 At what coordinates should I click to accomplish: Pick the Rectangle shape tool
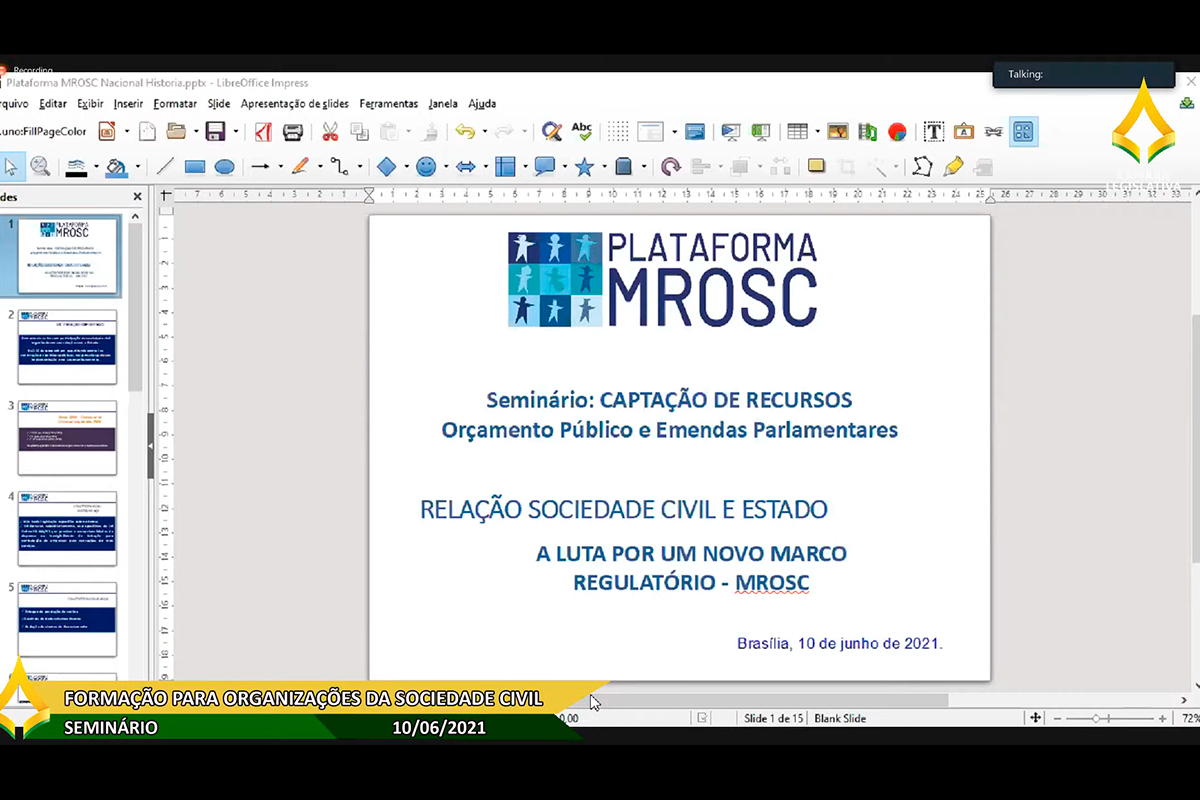(195, 167)
